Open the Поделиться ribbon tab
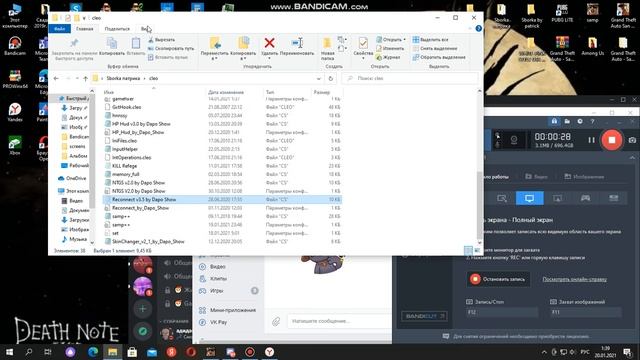The image size is (640, 360). 117,29
